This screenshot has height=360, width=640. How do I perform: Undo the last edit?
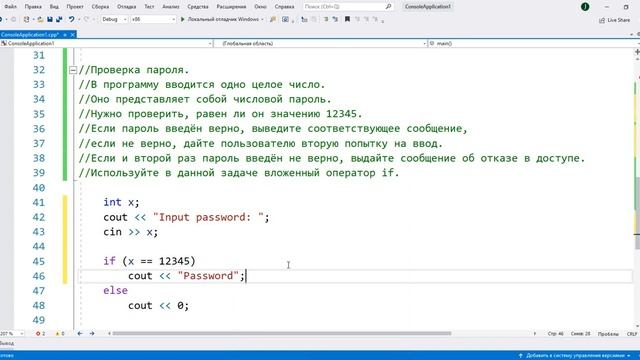tap(71, 19)
